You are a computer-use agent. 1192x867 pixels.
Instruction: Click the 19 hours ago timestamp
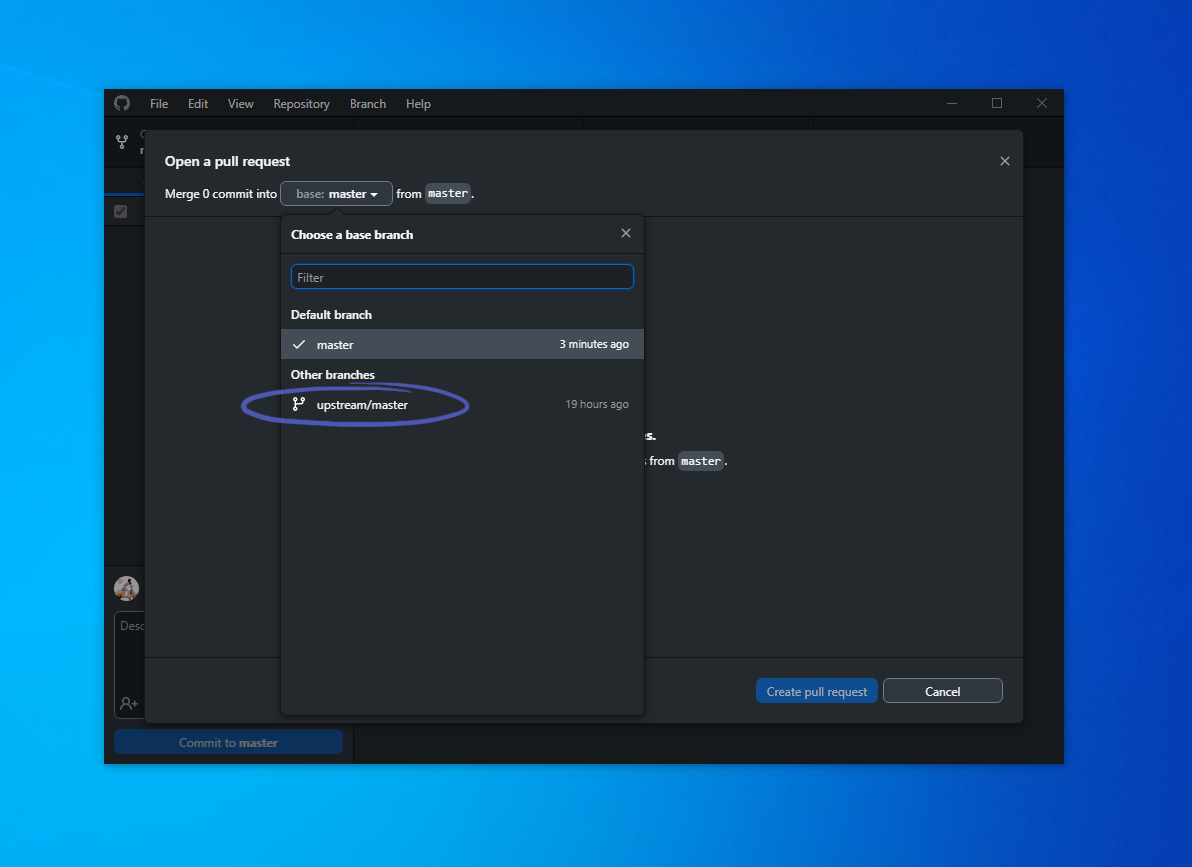pos(597,404)
